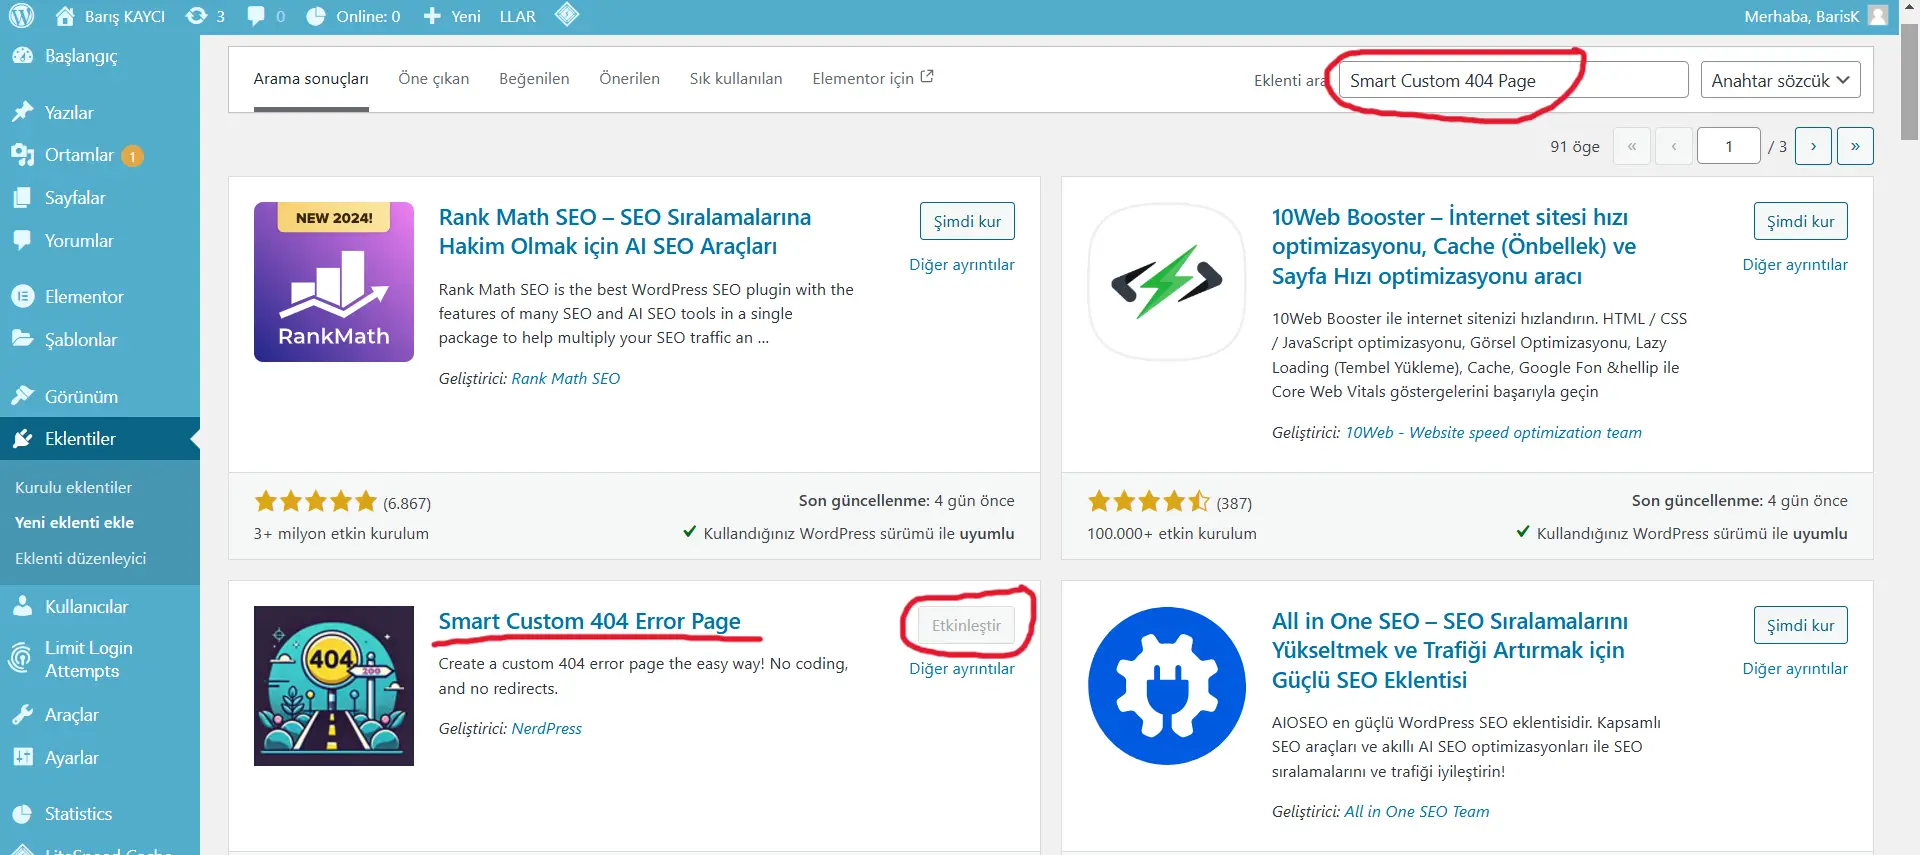Open Limit Login Attempts menu
This screenshot has width=1920, height=855.
88,660
